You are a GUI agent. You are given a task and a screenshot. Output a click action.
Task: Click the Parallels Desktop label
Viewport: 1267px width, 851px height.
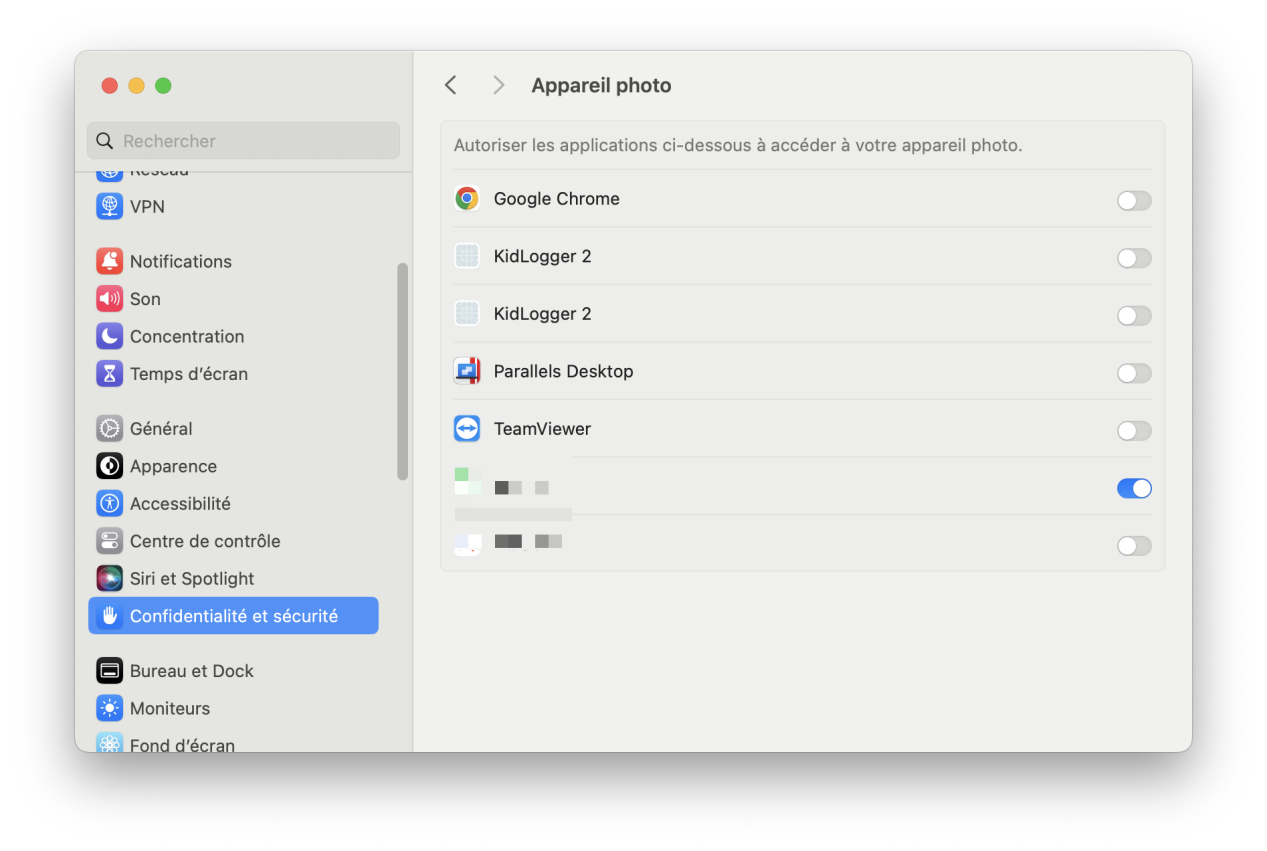click(x=564, y=371)
